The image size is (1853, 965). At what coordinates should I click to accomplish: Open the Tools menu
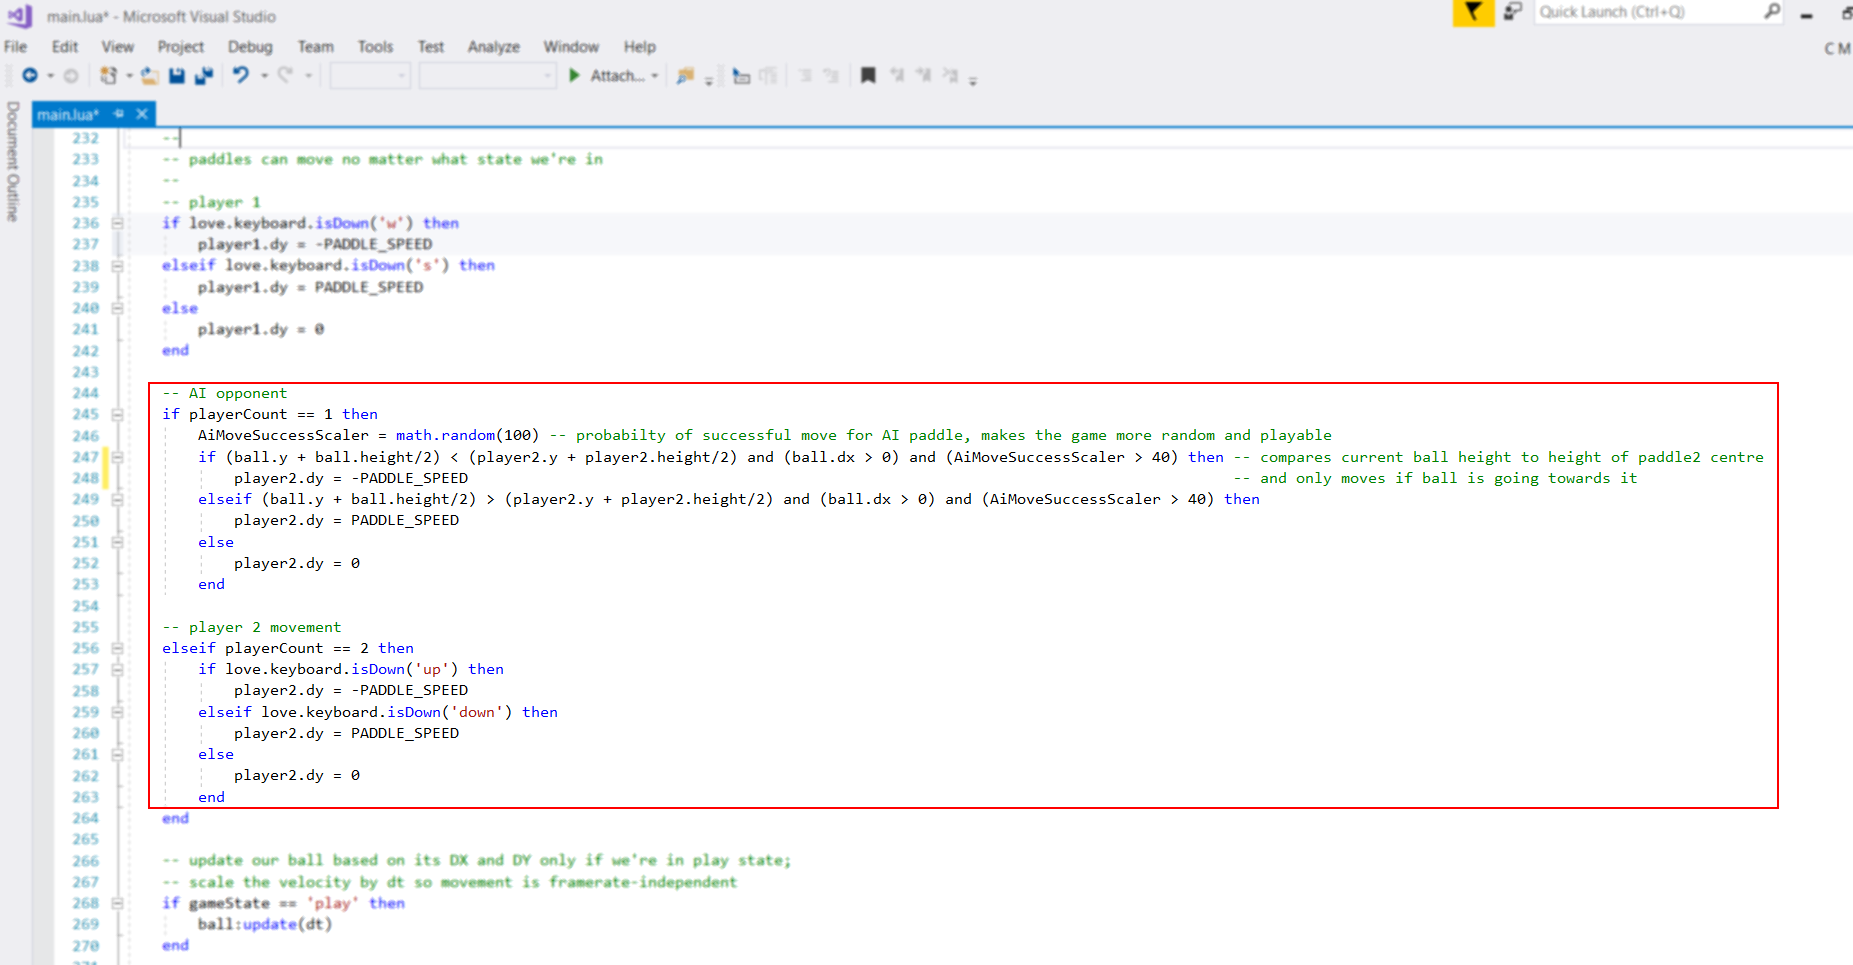[375, 46]
